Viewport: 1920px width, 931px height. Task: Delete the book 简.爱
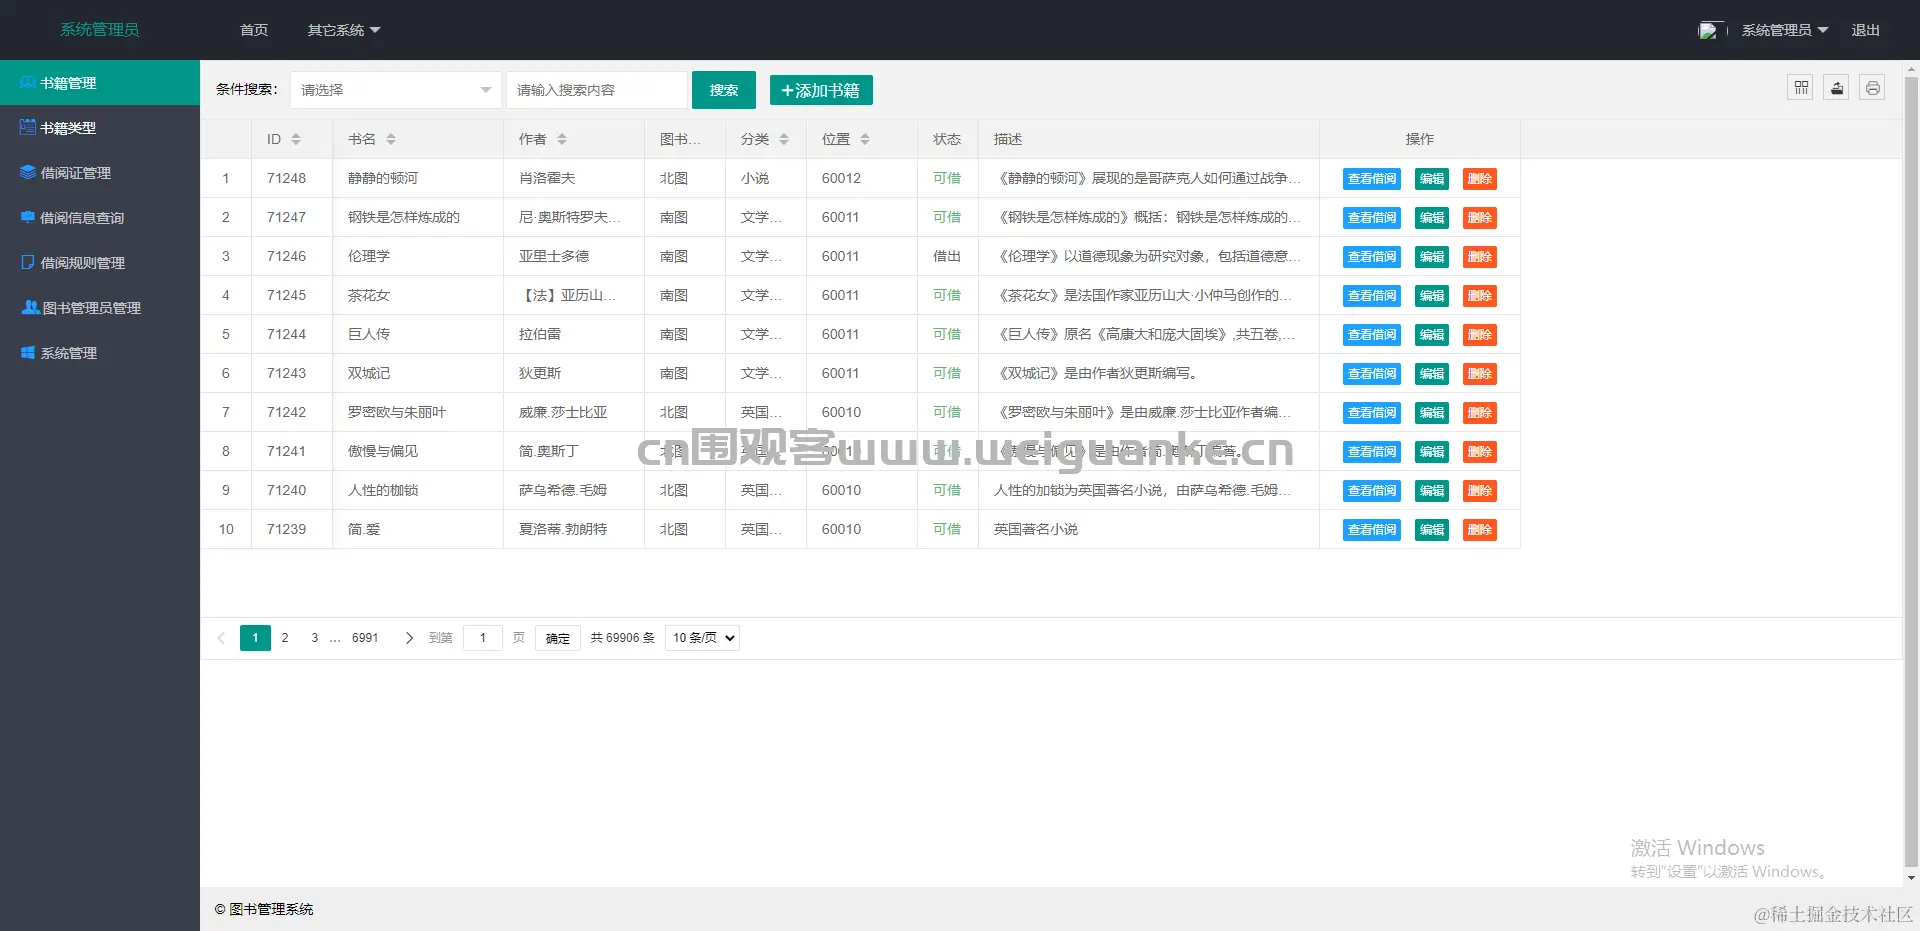click(1480, 530)
